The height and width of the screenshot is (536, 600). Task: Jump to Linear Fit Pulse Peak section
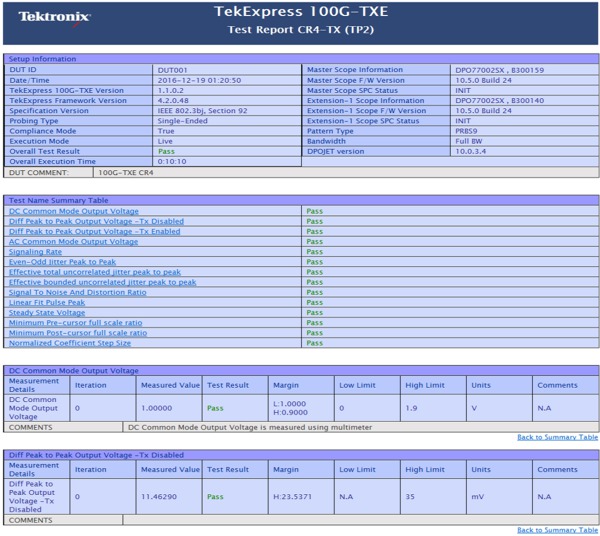tap(47, 302)
